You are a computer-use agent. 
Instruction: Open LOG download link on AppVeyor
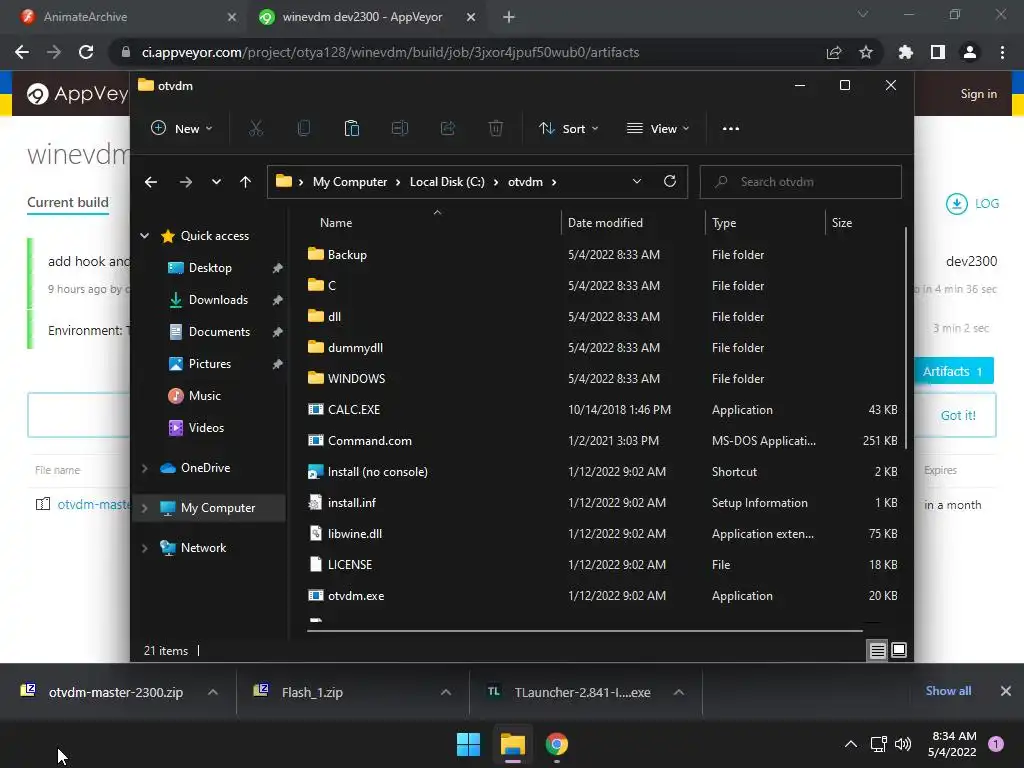(972, 204)
